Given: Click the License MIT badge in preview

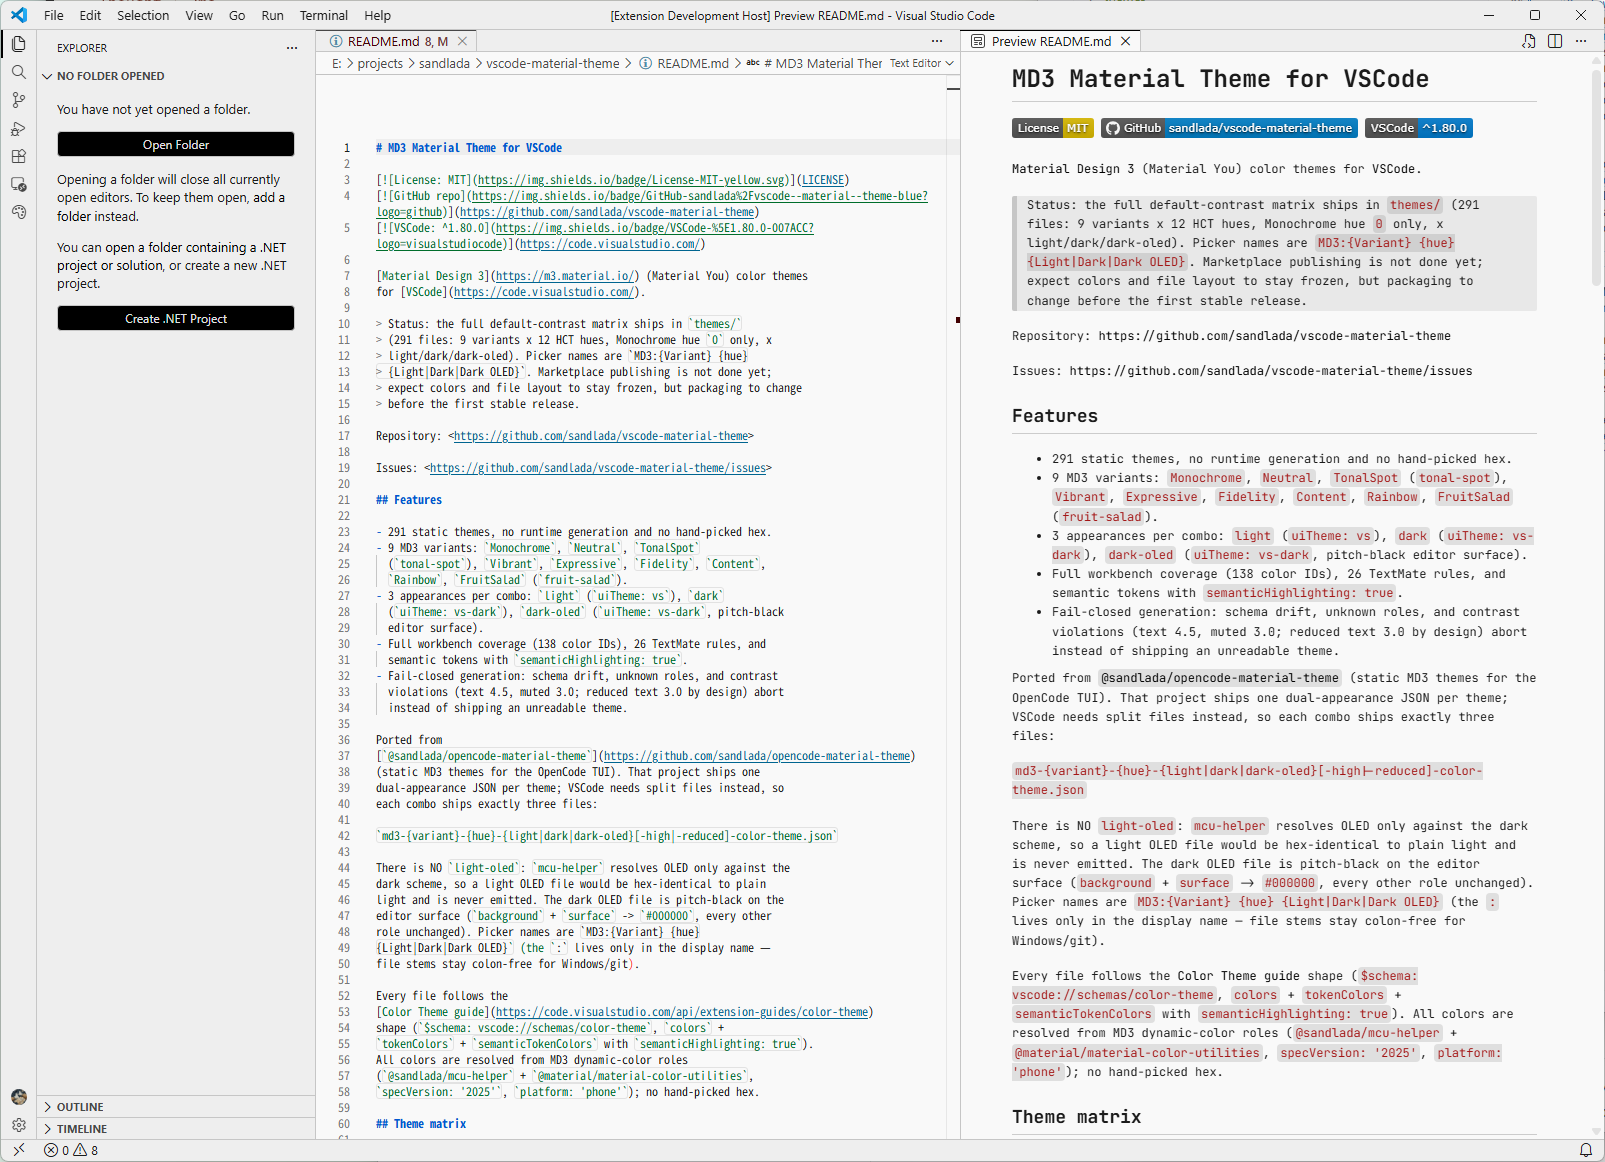Looking at the screenshot, I should (x=1052, y=128).
